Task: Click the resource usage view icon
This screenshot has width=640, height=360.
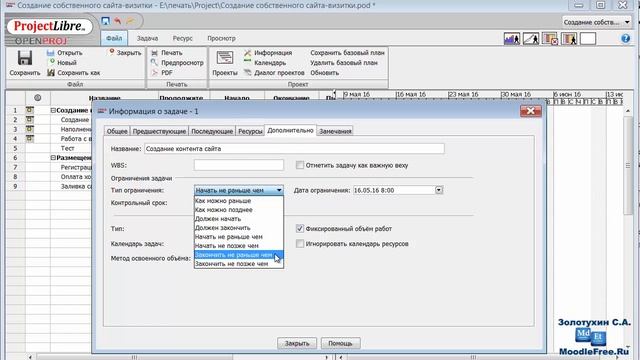Action: click(x=569, y=39)
